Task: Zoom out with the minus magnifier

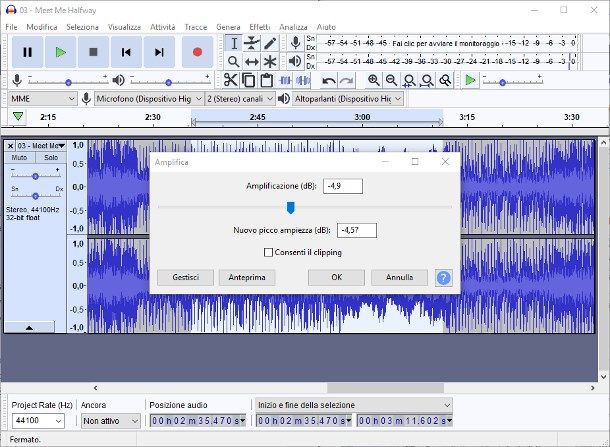Action: point(391,81)
